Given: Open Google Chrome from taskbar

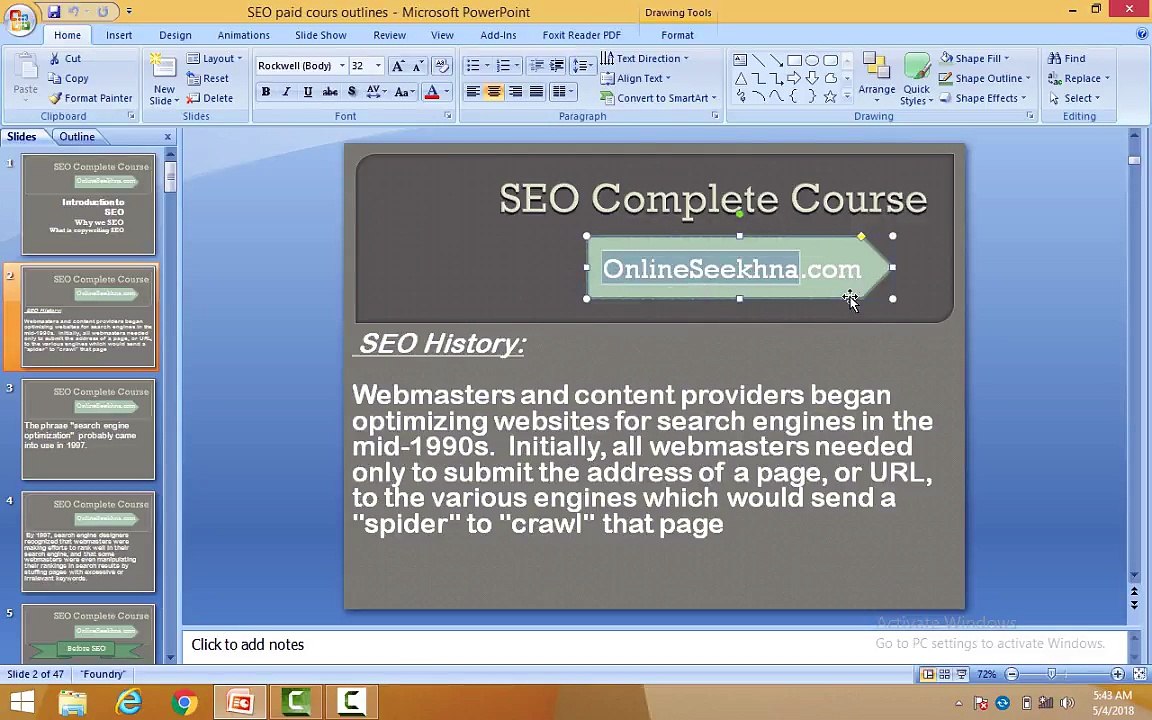Looking at the screenshot, I should [184, 702].
